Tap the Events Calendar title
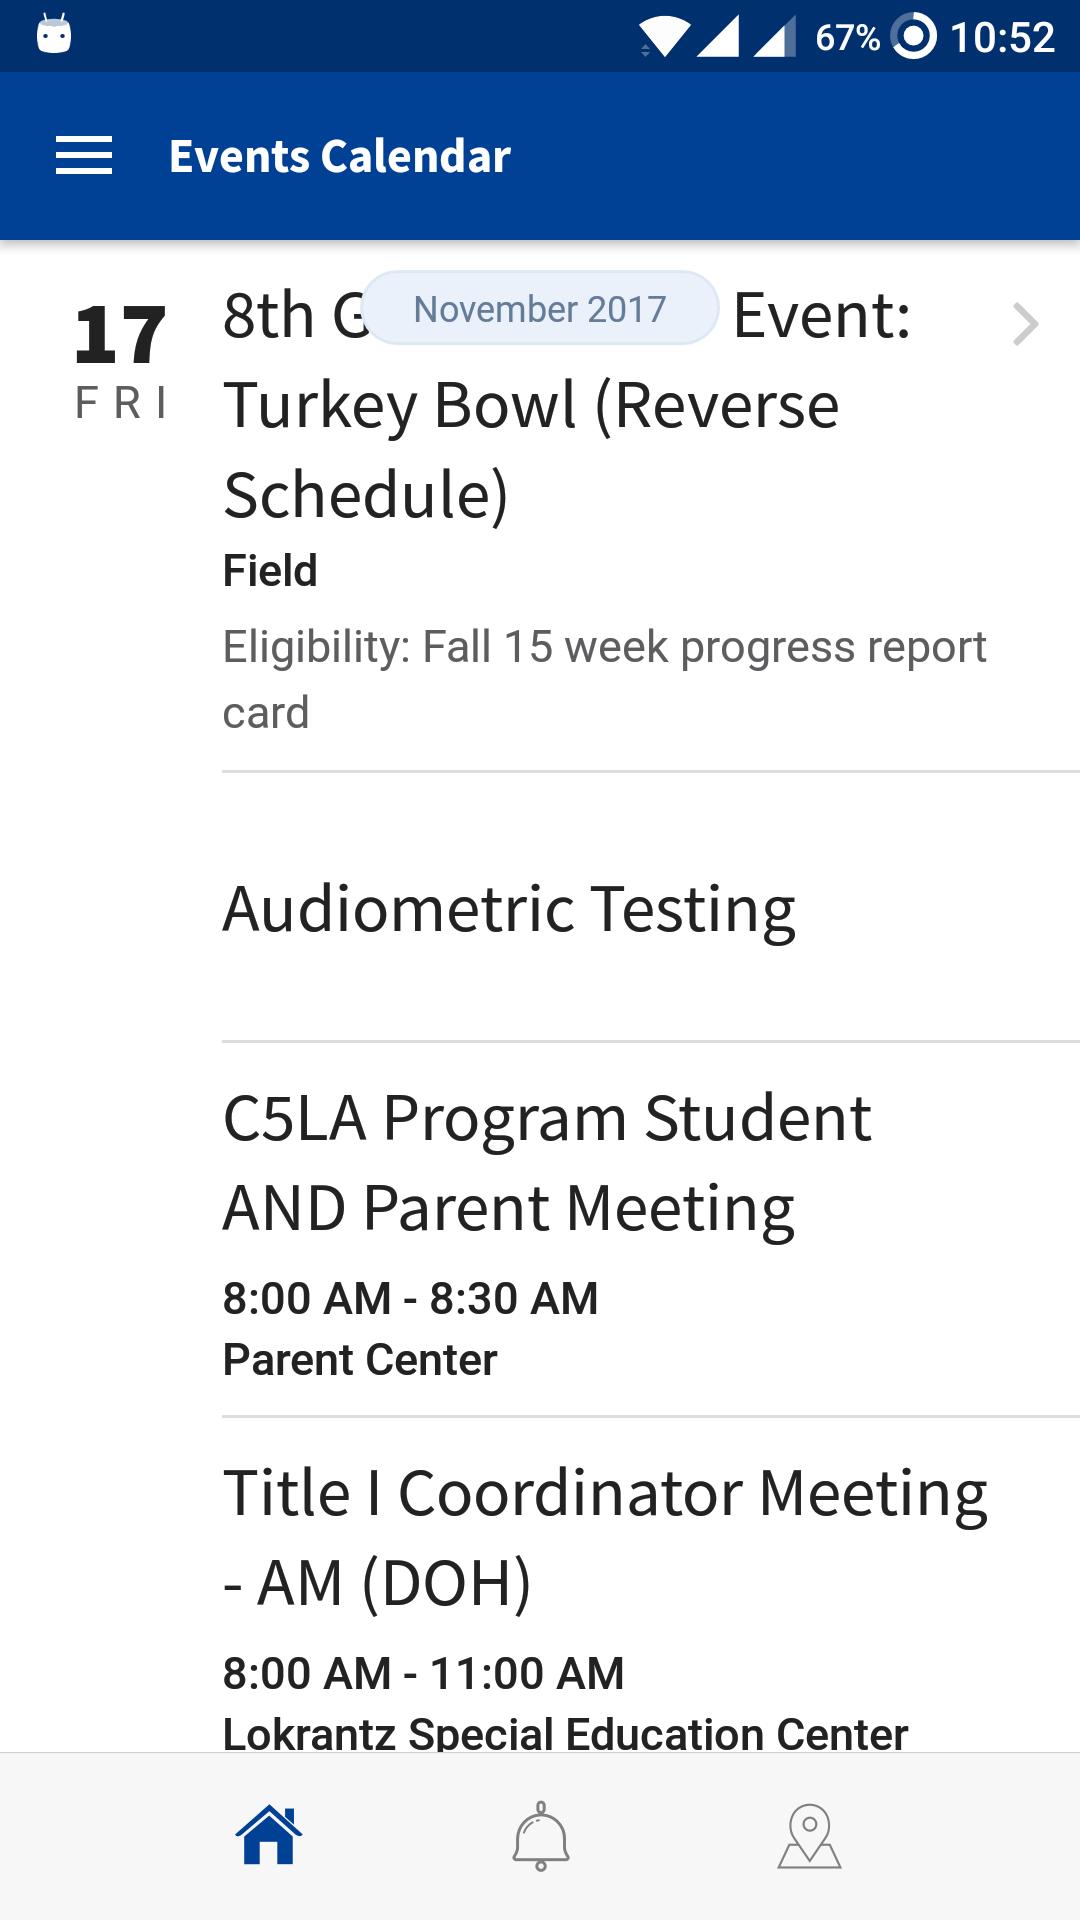The height and width of the screenshot is (1920, 1080). pos(340,156)
